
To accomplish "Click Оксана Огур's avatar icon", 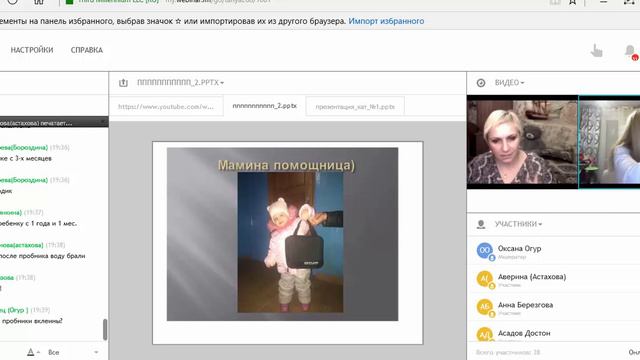I will (x=485, y=250).
